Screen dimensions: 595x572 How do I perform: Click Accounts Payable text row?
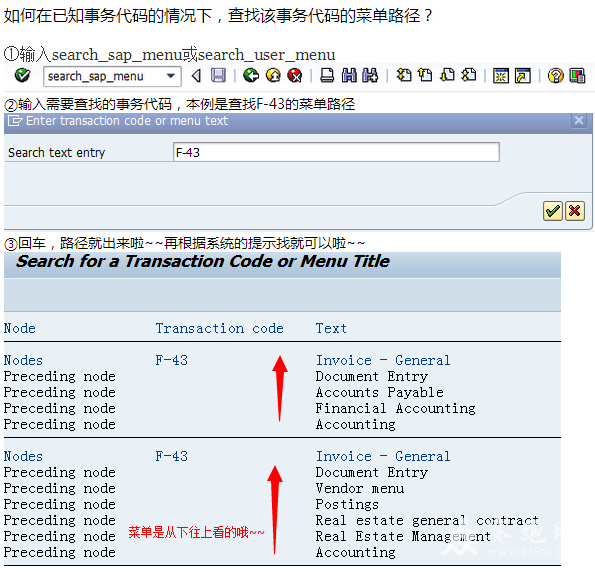[x=380, y=392]
